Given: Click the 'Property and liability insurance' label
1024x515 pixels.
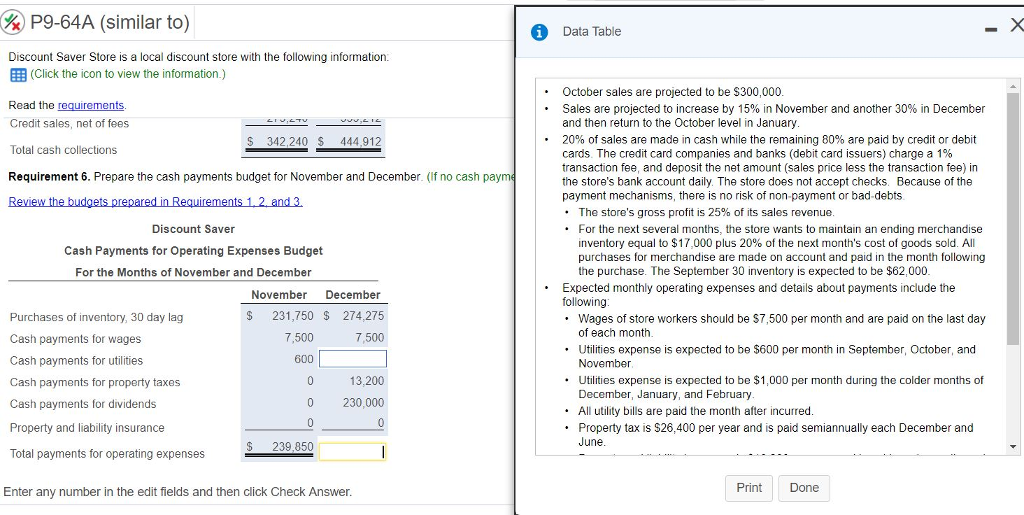Looking at the screenshot, I should (x=87, y=428).
